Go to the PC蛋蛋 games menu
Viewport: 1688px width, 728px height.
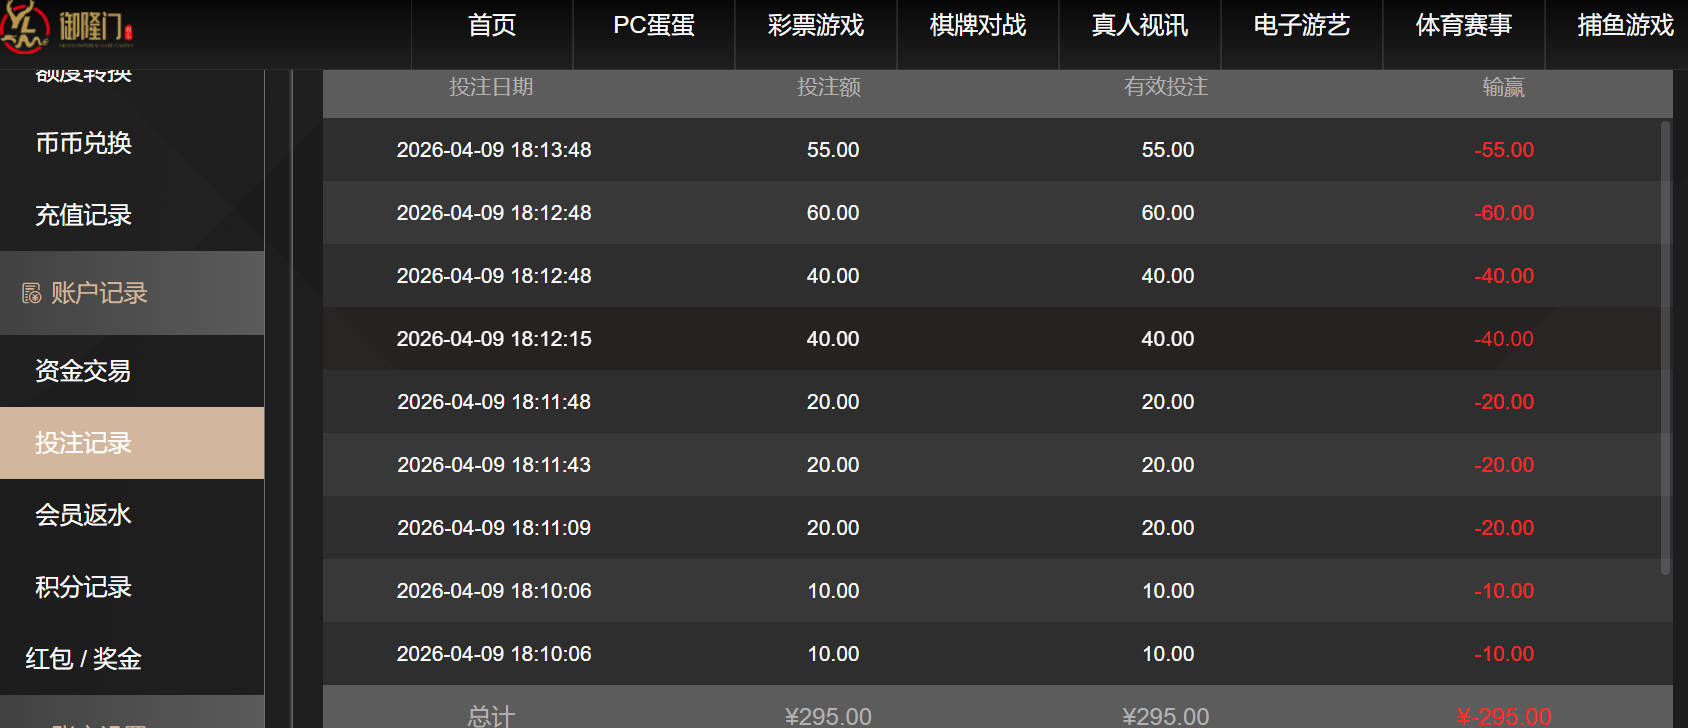[654, 26]
